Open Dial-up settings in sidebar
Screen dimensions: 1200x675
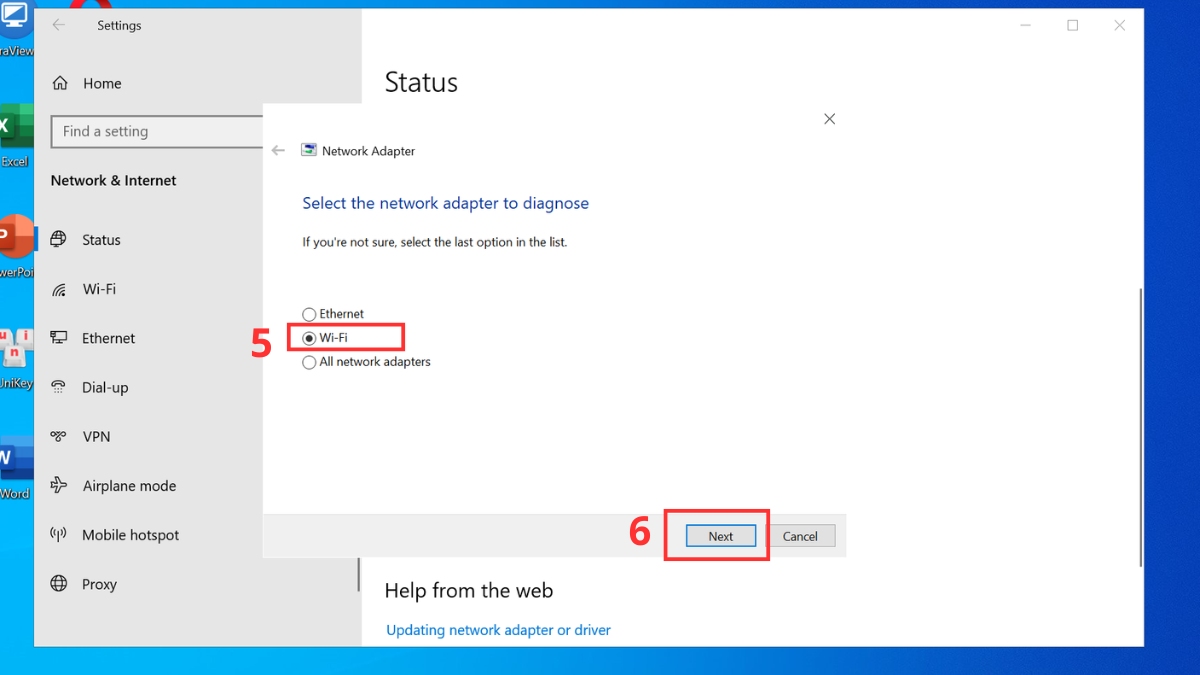[105, 387]
